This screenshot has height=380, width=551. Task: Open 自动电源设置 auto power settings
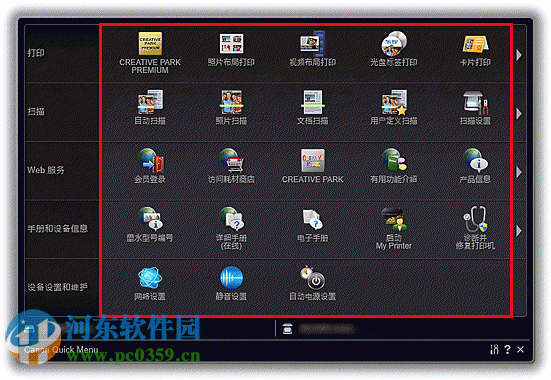[312, 278]
